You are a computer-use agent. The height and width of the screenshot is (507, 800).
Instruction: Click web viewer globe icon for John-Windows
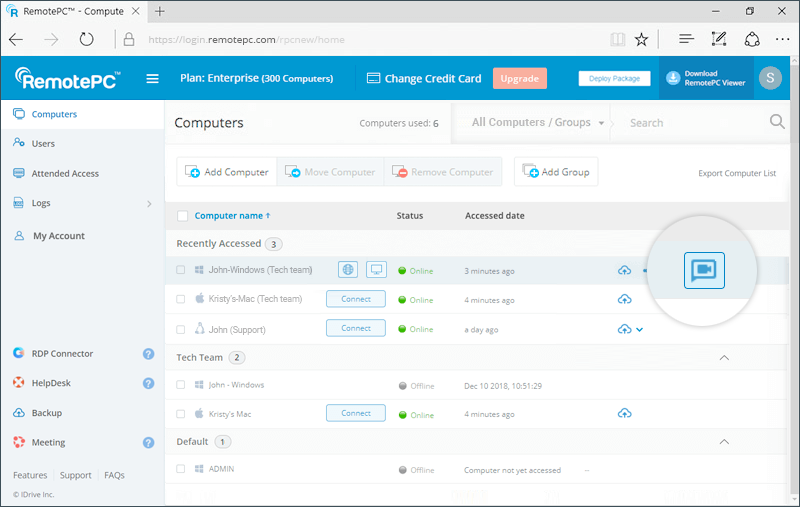click(x=348, y=270)
